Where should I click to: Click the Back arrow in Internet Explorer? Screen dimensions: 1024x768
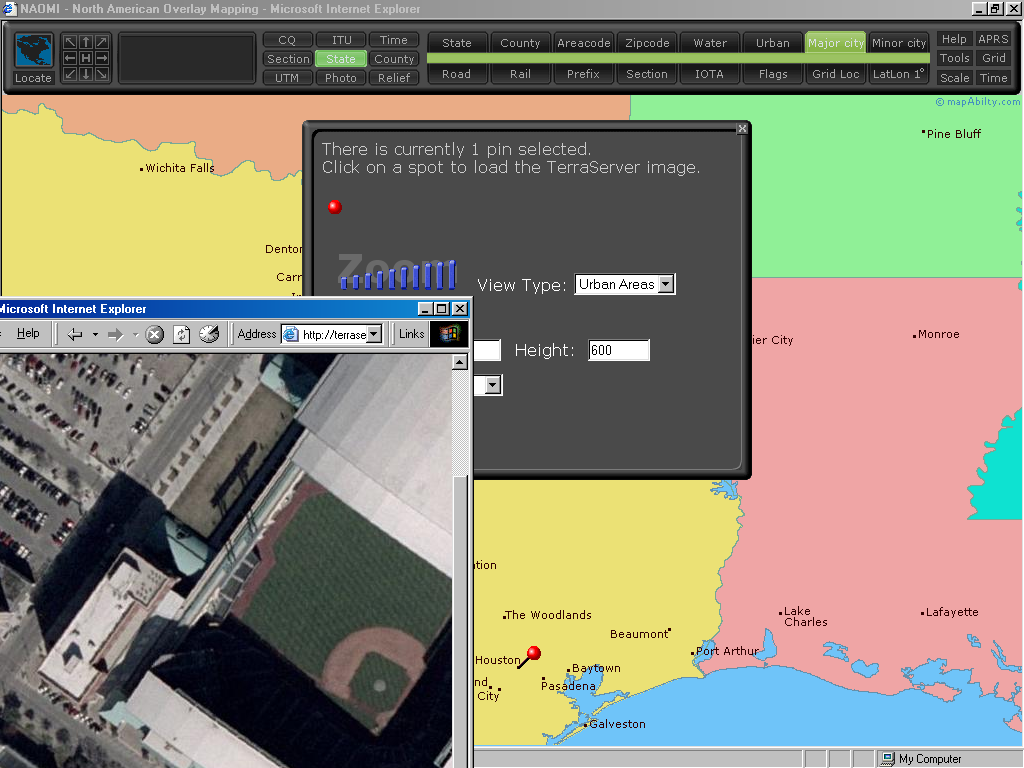coord(75,334)
